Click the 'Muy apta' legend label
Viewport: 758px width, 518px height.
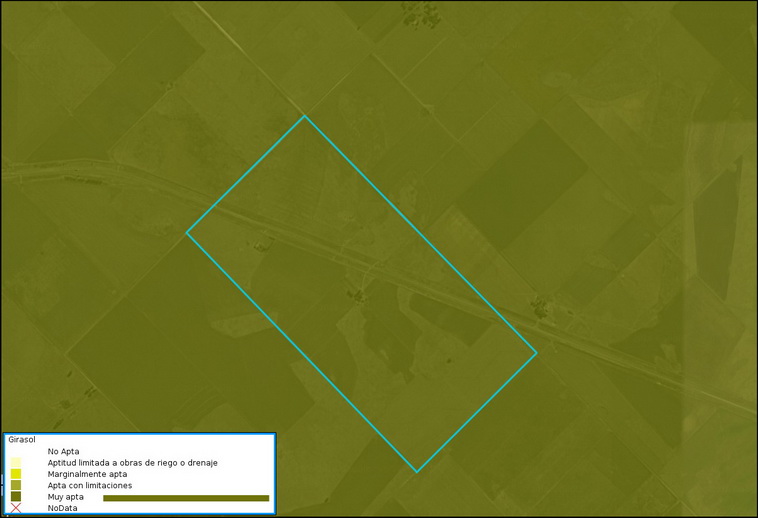pos(65,497)
